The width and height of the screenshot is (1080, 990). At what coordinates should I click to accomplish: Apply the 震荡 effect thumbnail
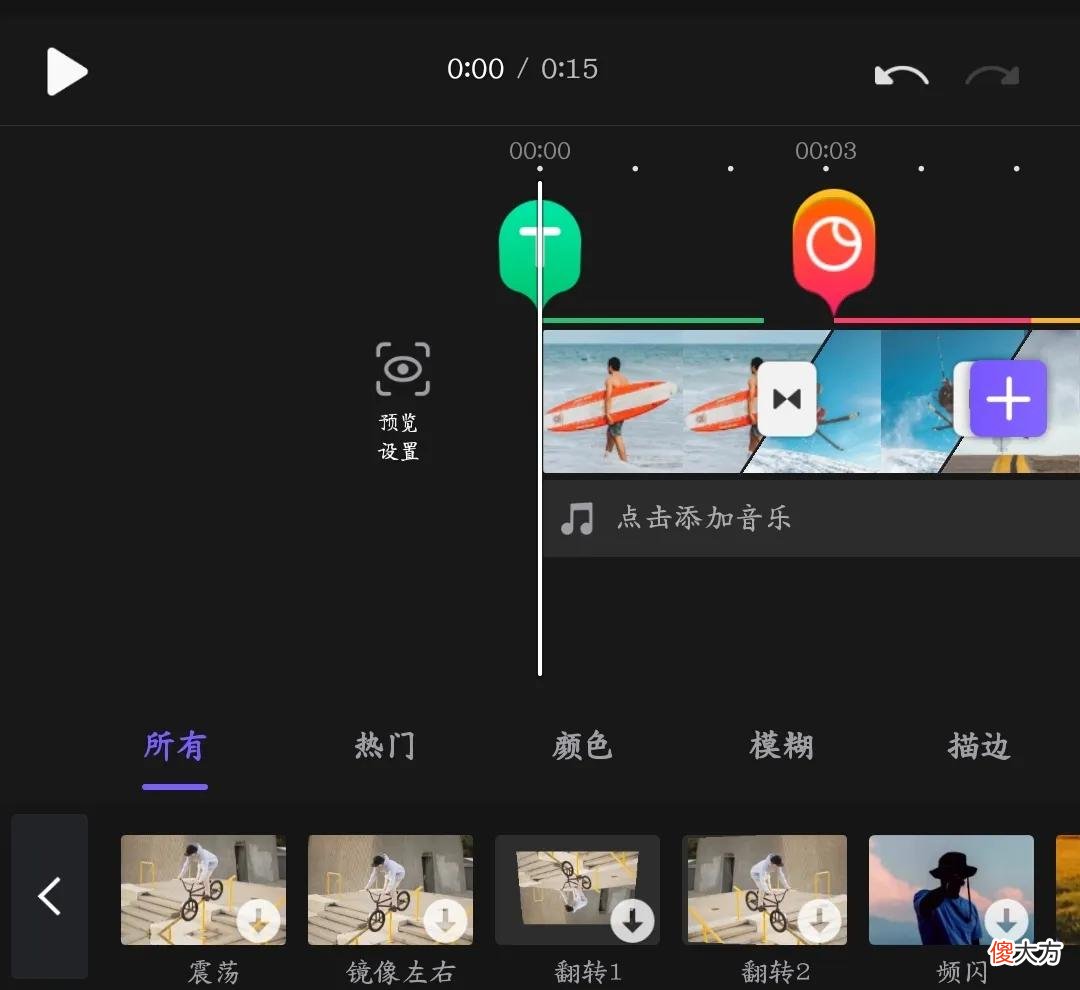pyautogui.click(x=203, y=889)
